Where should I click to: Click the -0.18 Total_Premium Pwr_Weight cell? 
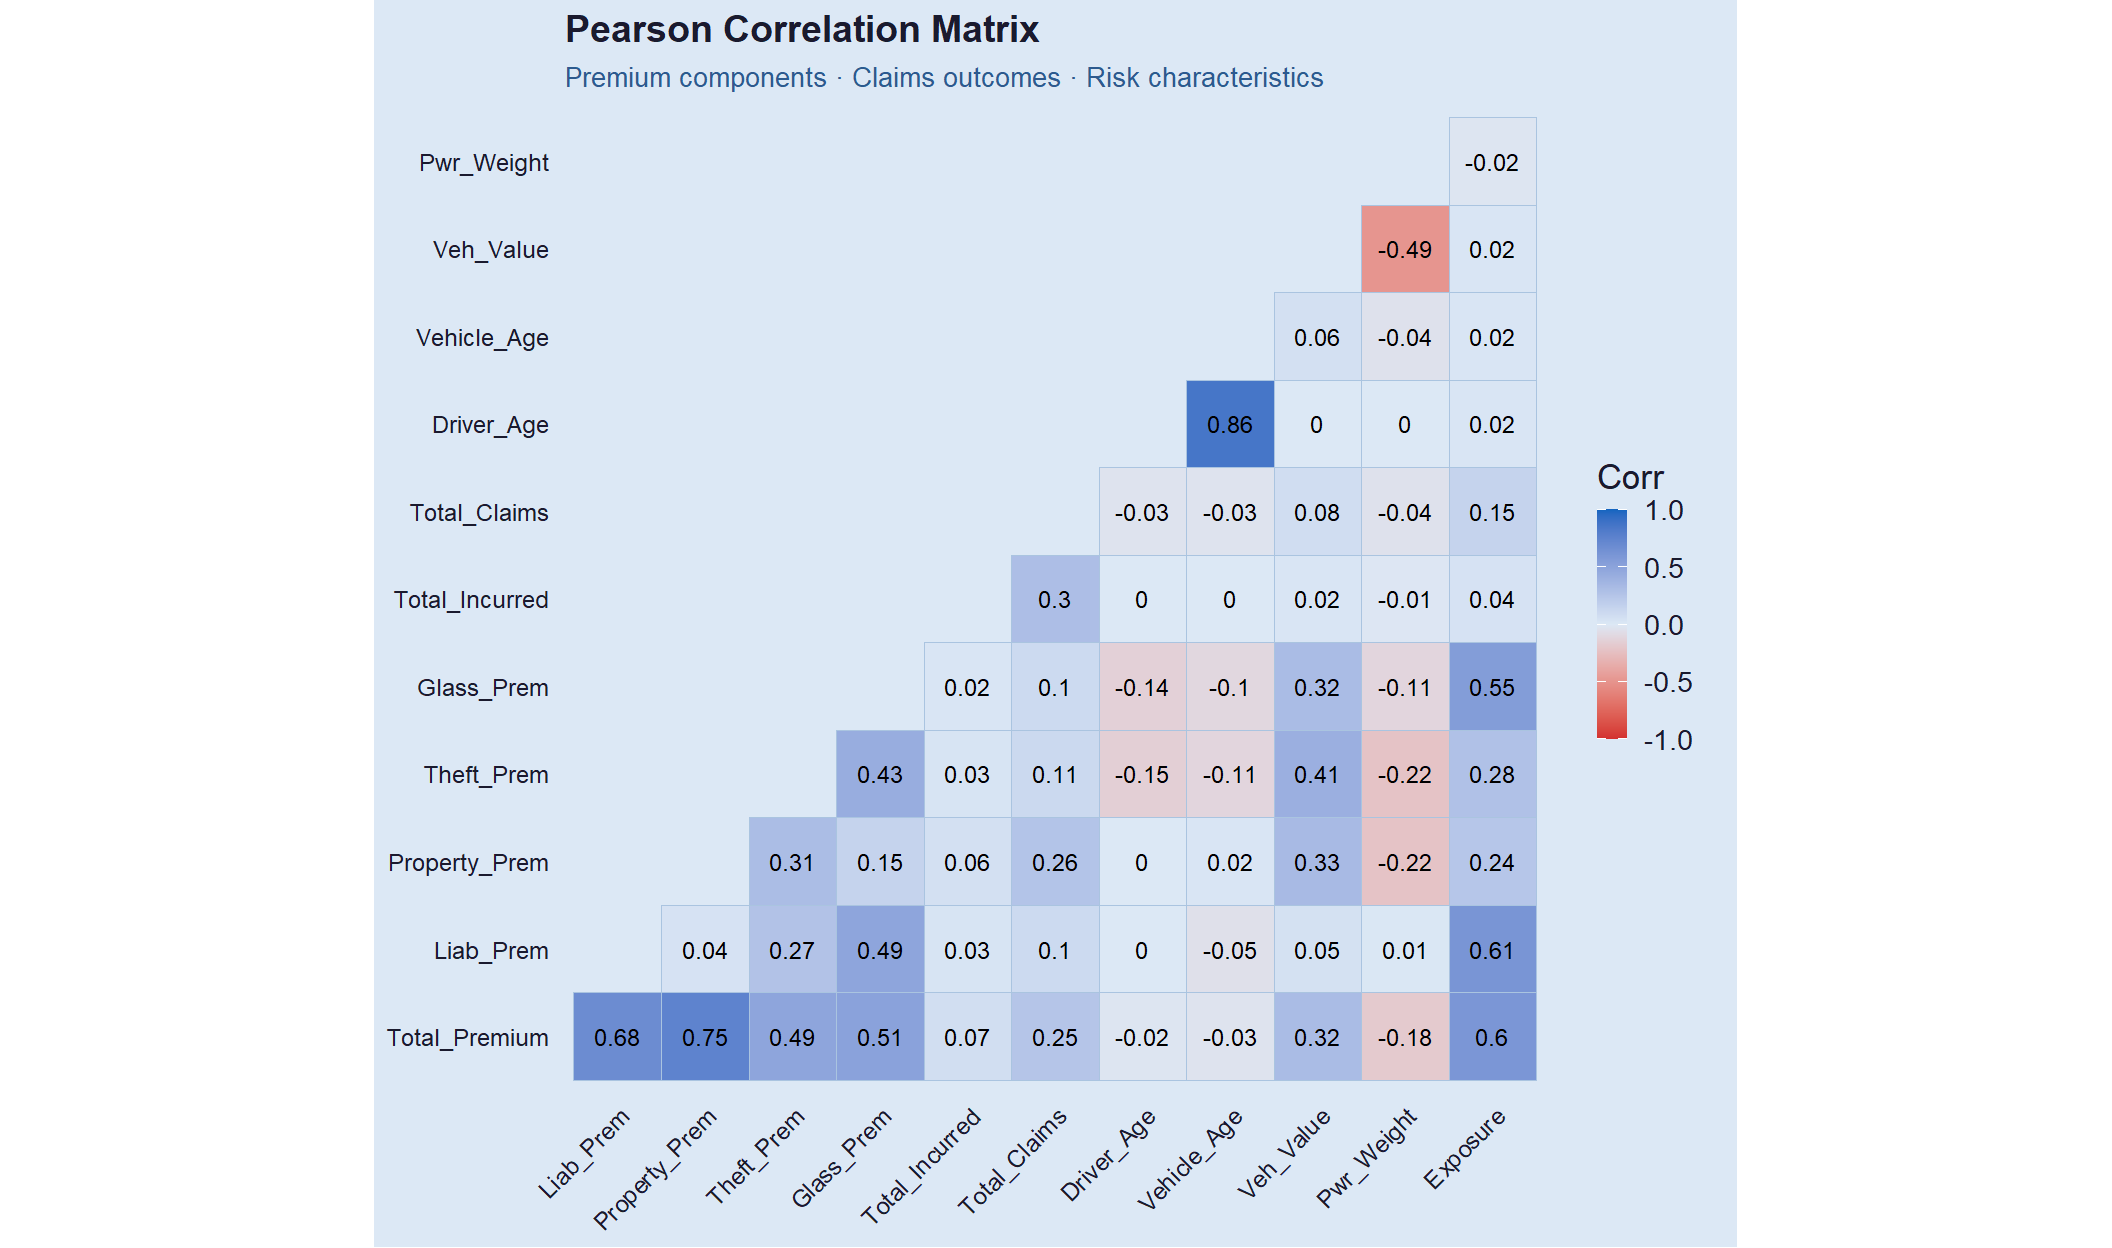point(1405,1037)
